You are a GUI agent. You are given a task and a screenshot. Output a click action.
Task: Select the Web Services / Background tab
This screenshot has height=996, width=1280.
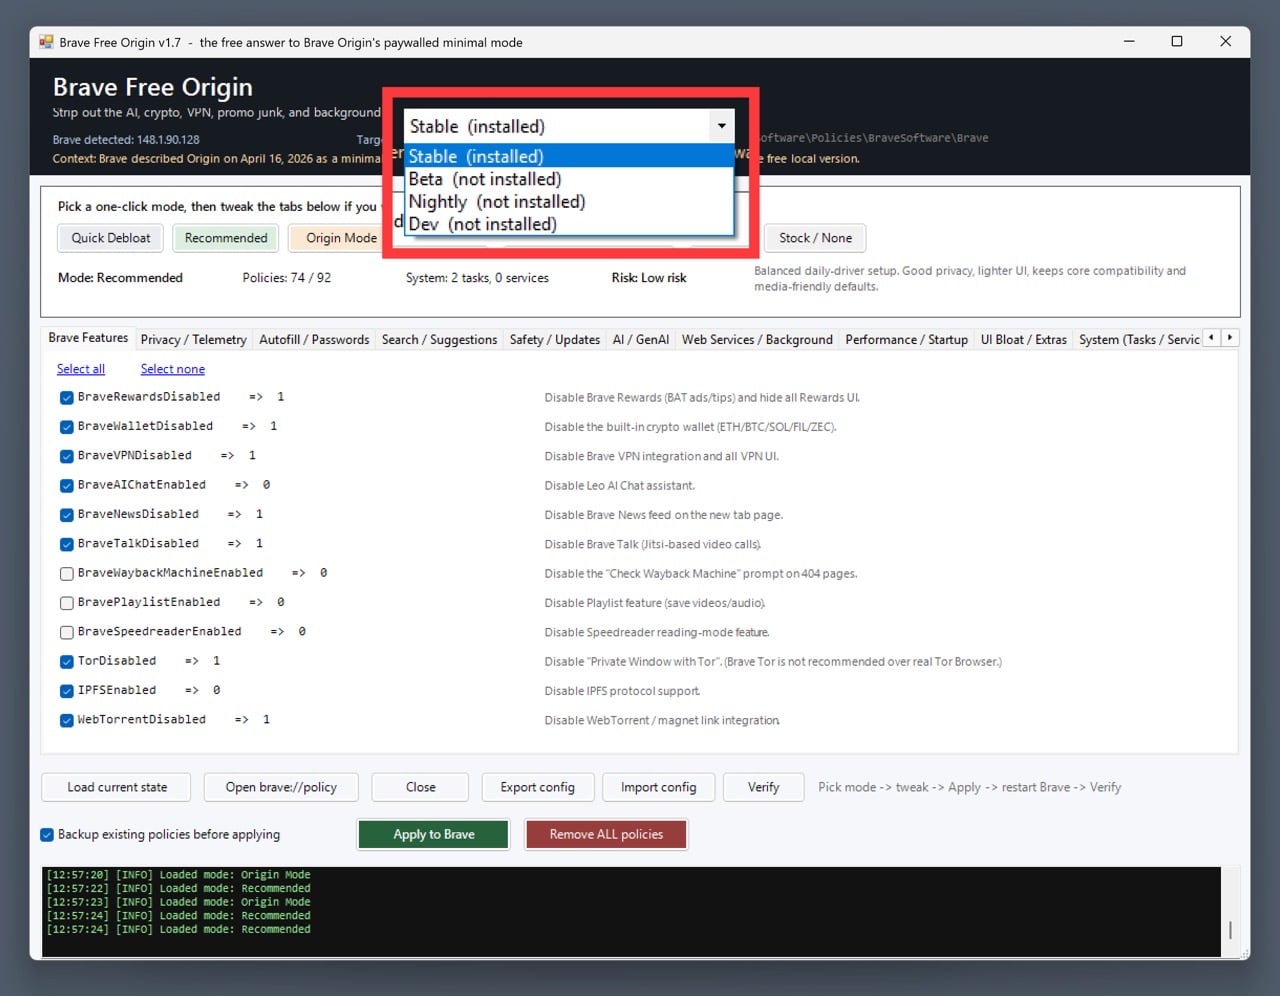coord(757,340)
